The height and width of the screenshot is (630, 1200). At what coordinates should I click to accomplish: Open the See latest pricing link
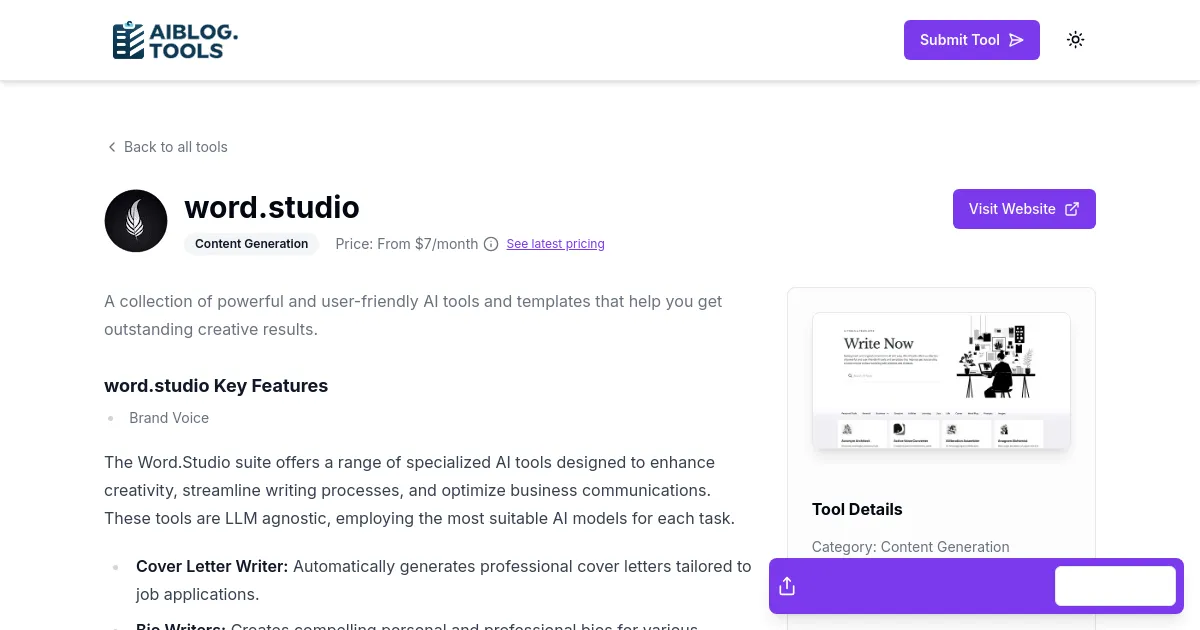[555, 244]
